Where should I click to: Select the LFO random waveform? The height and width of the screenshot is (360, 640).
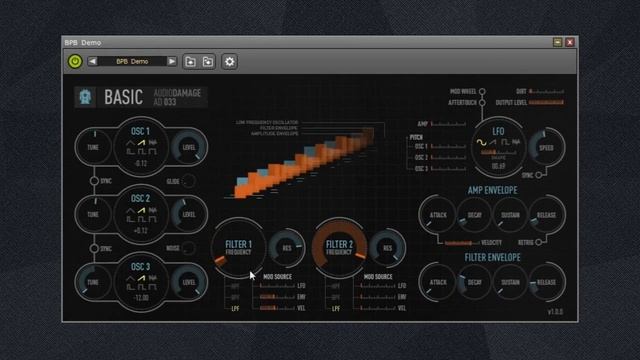click(516, 142)
